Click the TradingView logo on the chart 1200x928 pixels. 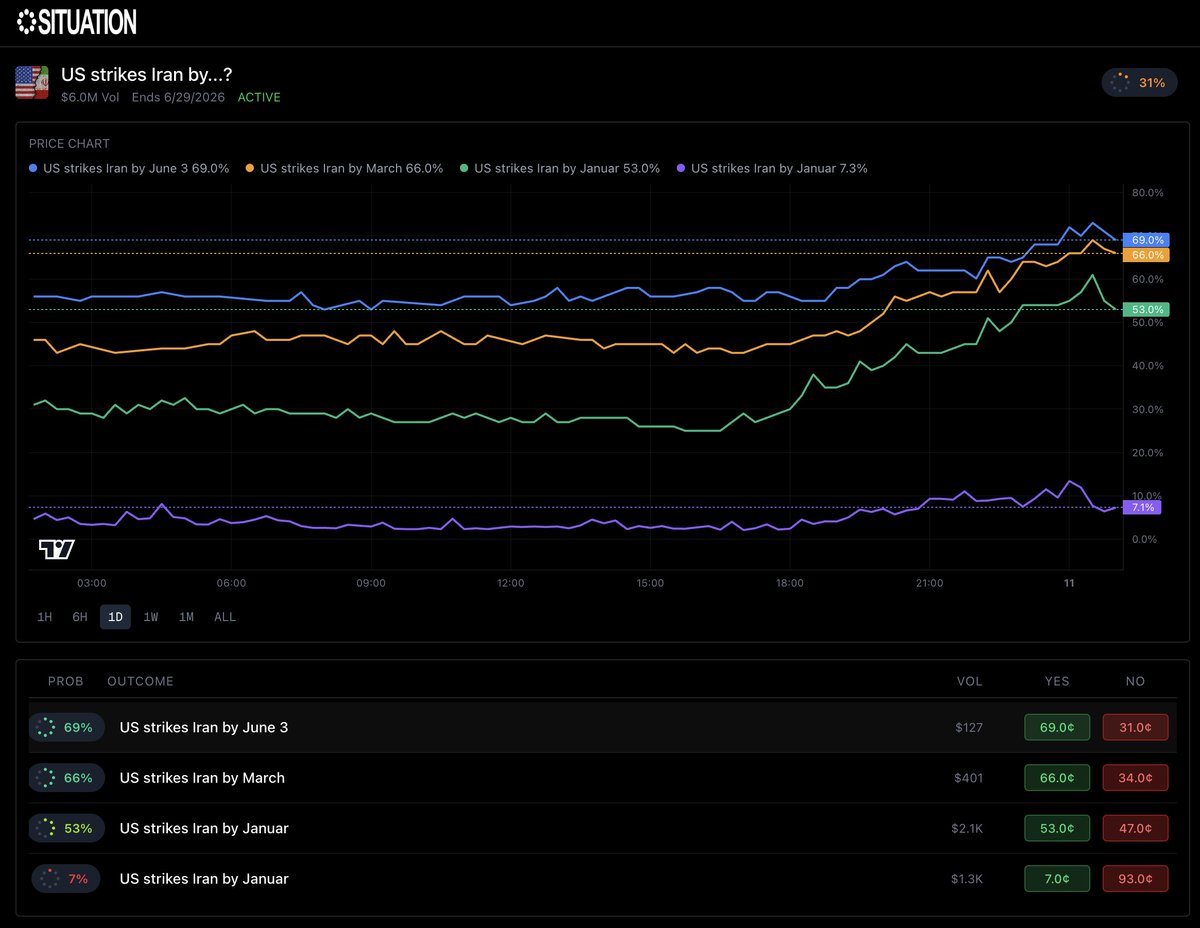[x=57, y=549]
